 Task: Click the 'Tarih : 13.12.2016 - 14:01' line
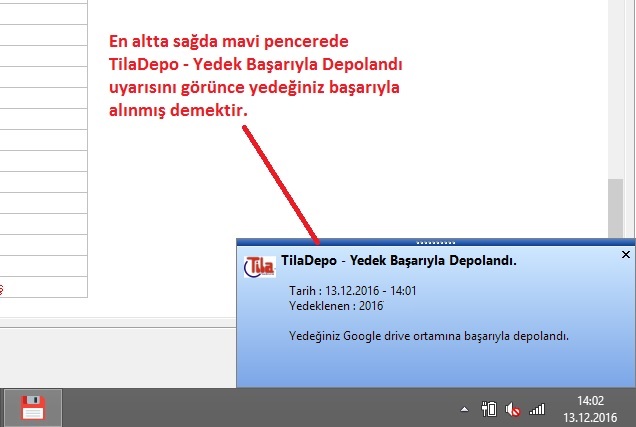point(352,291)
